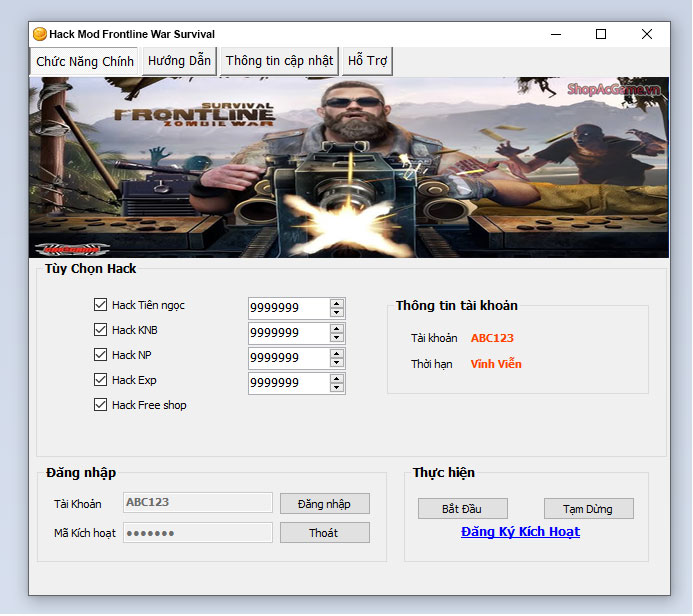The width and height of the screenshot is (693, 616).
Task: Toggle the Hack NP checkbox
Action: (100, 354)
